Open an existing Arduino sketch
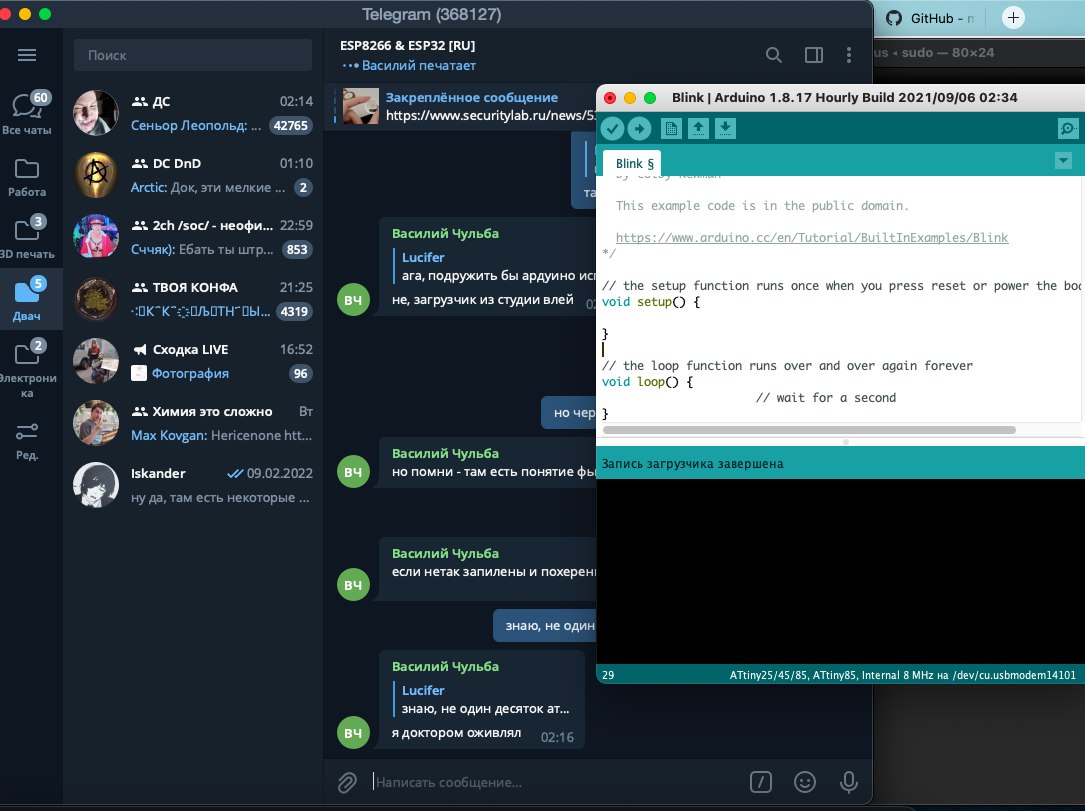The image size is (1085, 811). point(698,128)
